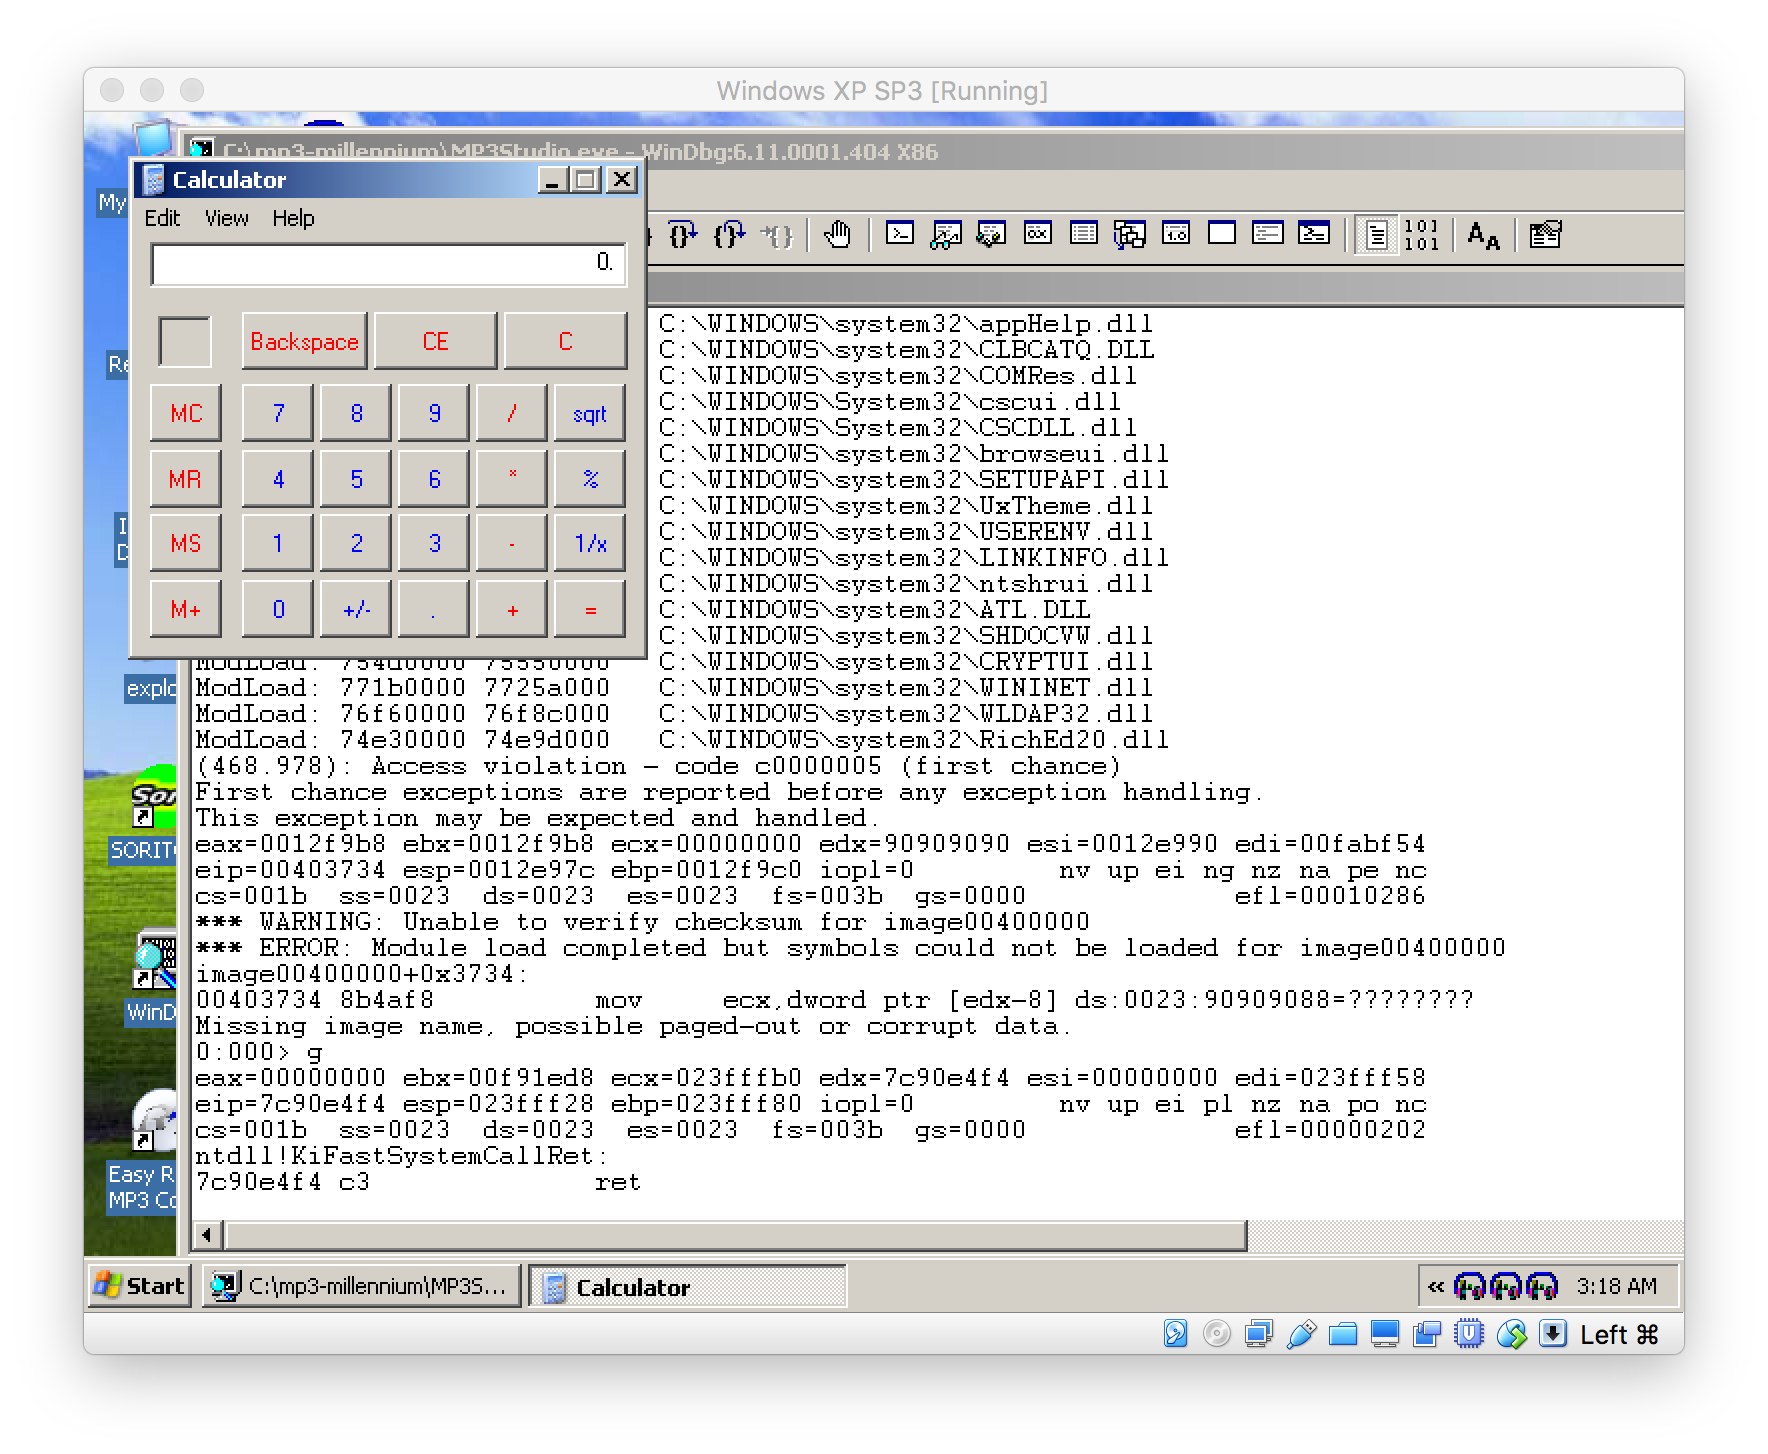Open the Memory window toolbar icon
Viewport: 1768px width, 1454px height.
tap(1084, 234)
